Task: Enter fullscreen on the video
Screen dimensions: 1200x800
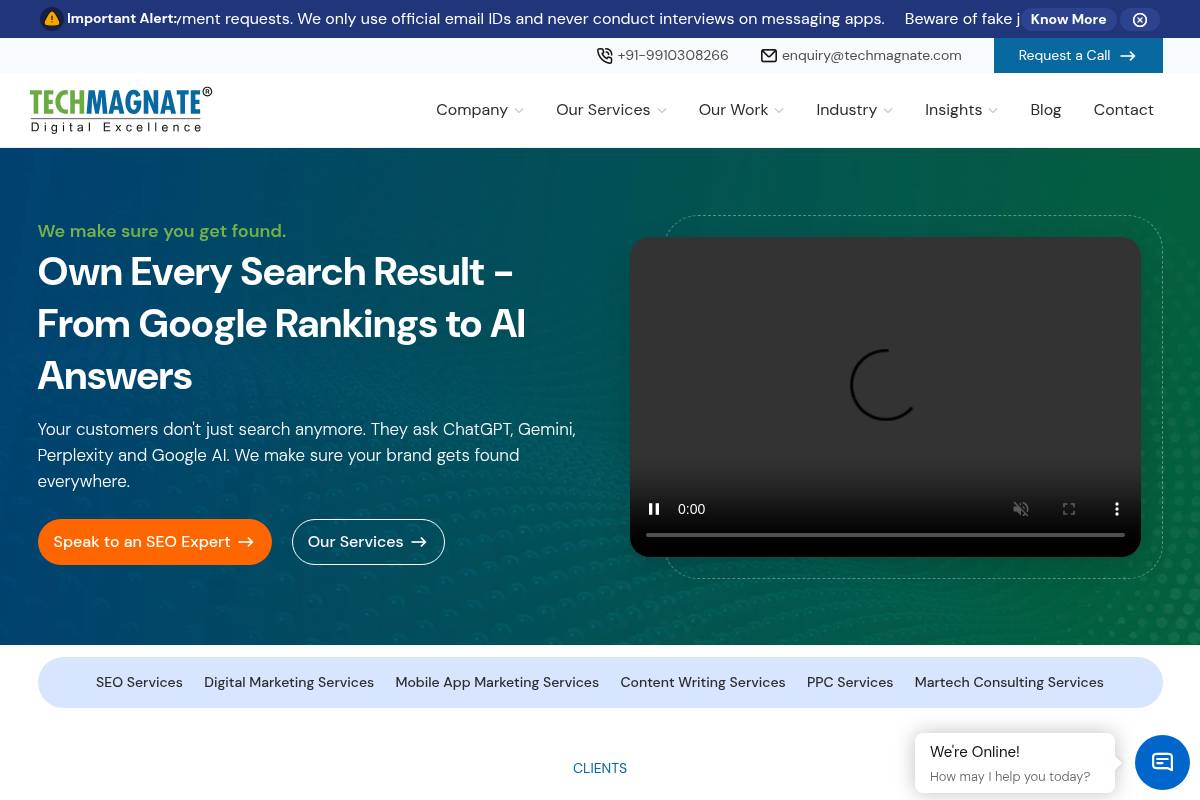Action: tap(1069, 509)
